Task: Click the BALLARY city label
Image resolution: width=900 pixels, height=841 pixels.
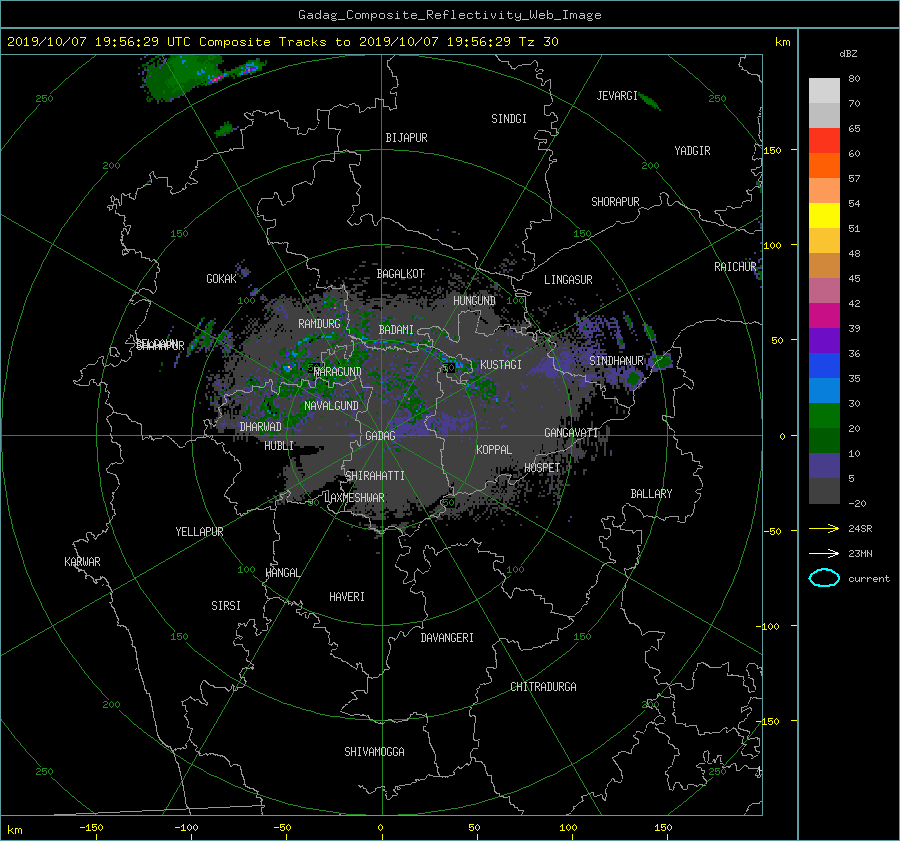Action: click(x=651, y=494)
